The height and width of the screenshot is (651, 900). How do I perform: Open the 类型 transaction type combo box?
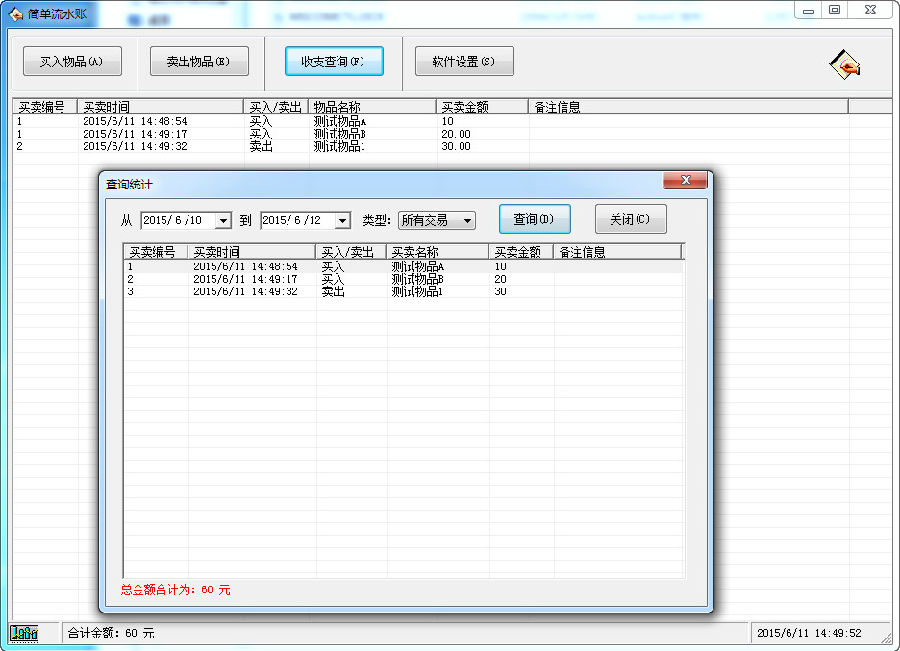point(467,221)
